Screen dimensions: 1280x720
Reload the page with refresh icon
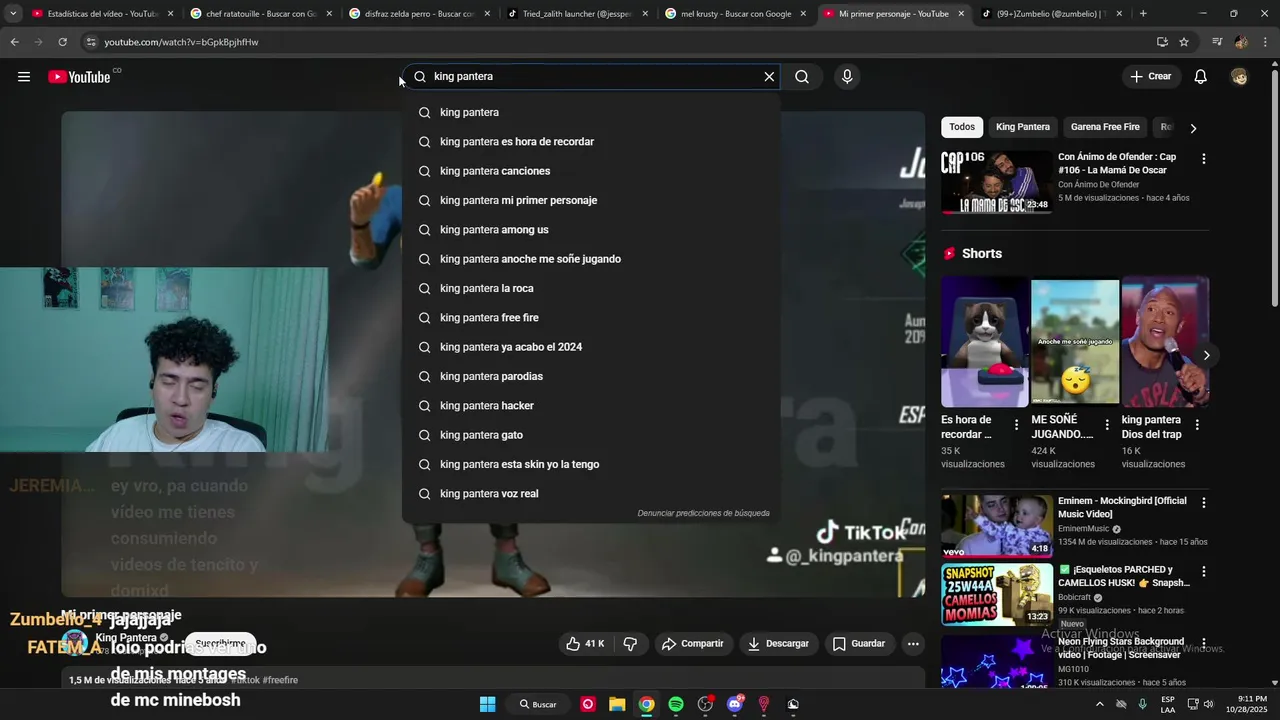62,42
